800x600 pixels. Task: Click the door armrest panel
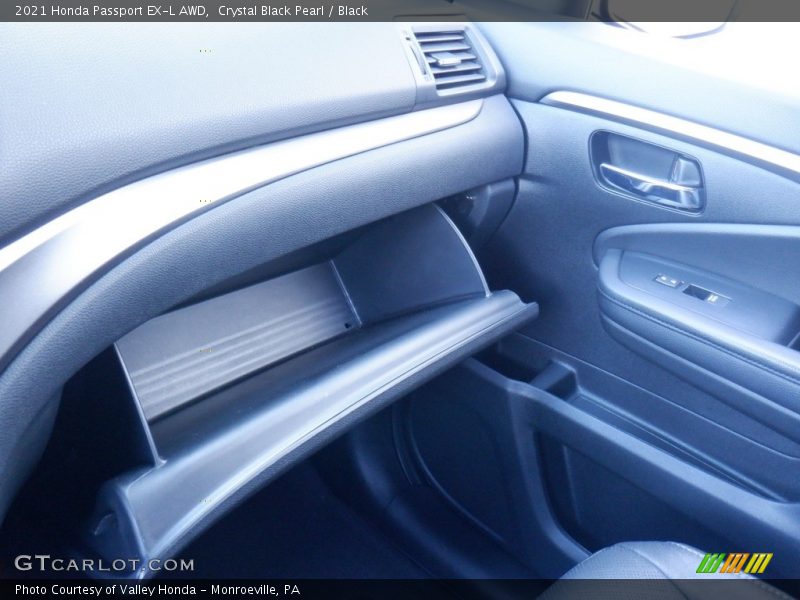pyautogui.click(x=700, y=320)
